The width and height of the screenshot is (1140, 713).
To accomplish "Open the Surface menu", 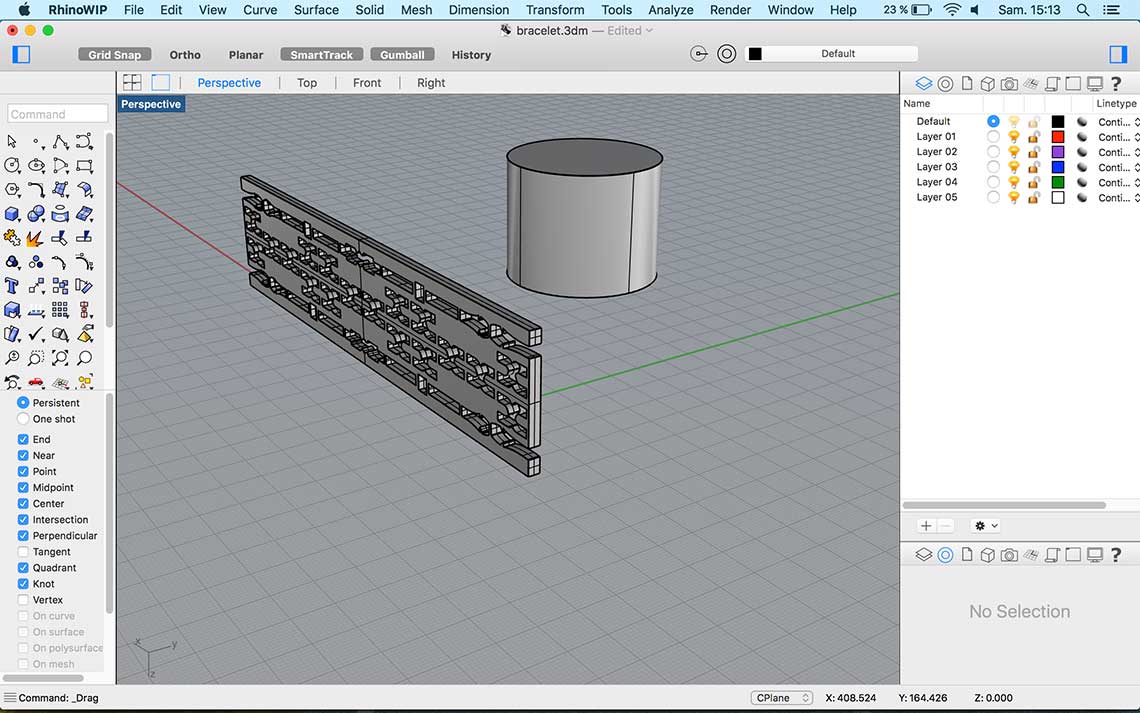I will (316, 10).
